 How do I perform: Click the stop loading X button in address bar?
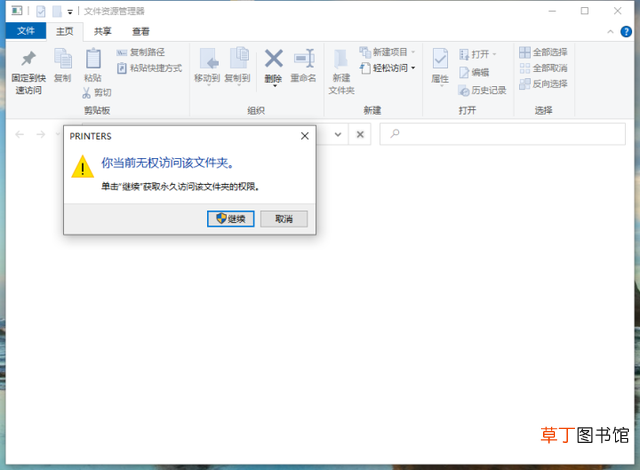[x=360, y=134]
